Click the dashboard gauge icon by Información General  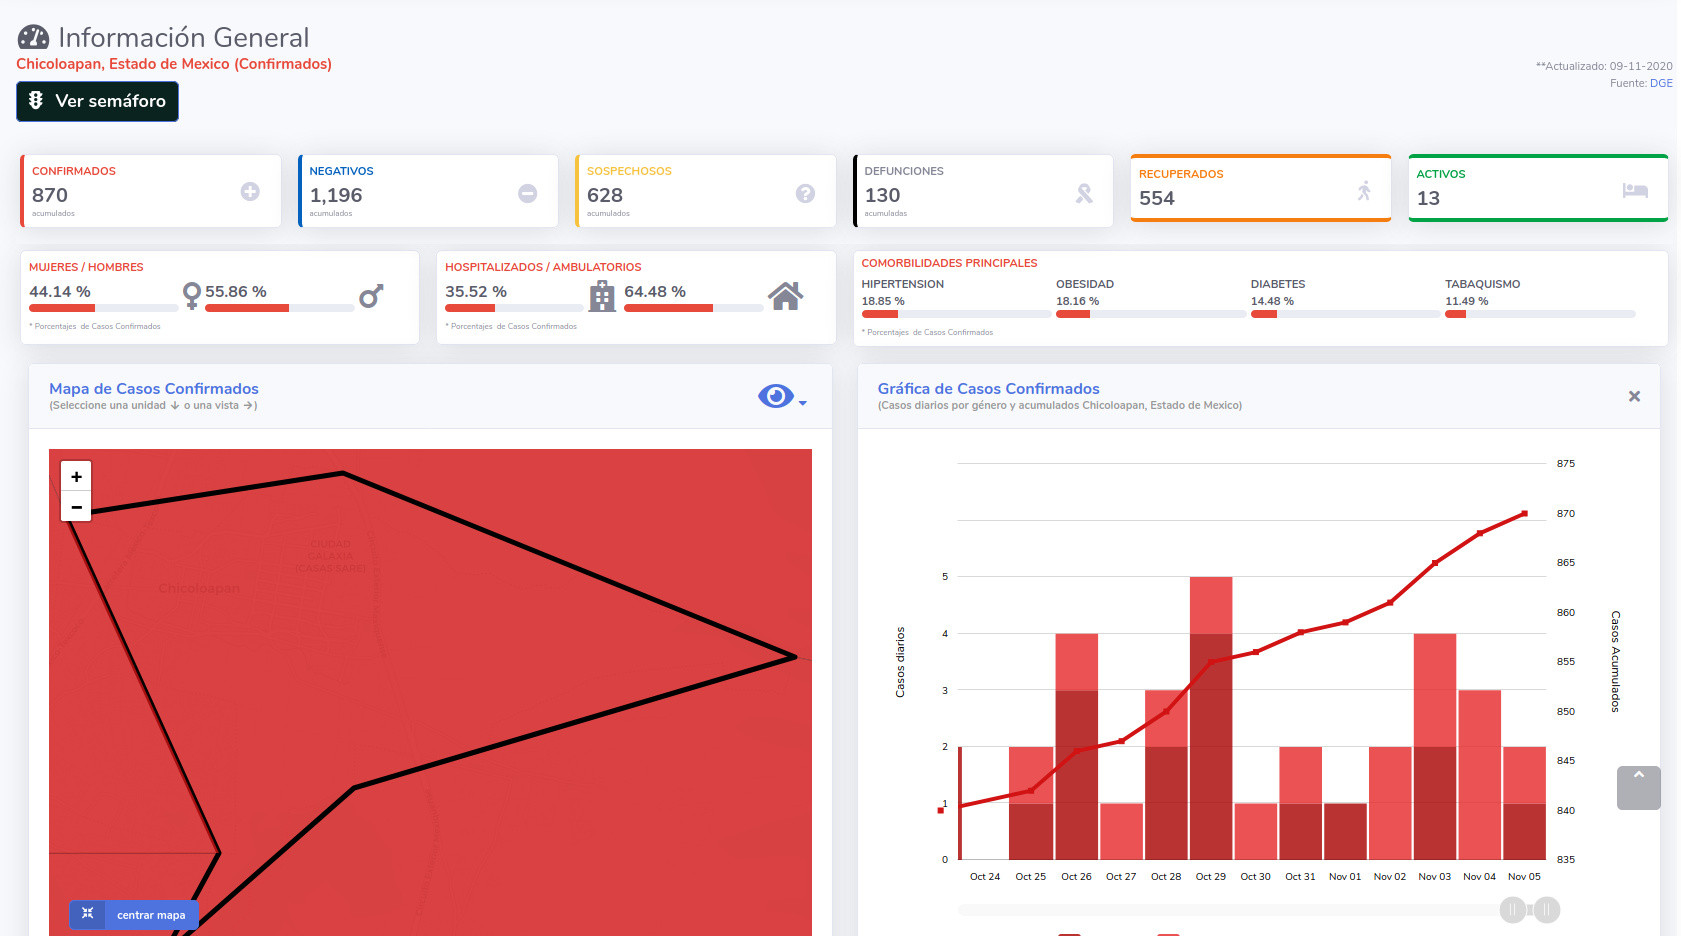click(x=33, y=38)
